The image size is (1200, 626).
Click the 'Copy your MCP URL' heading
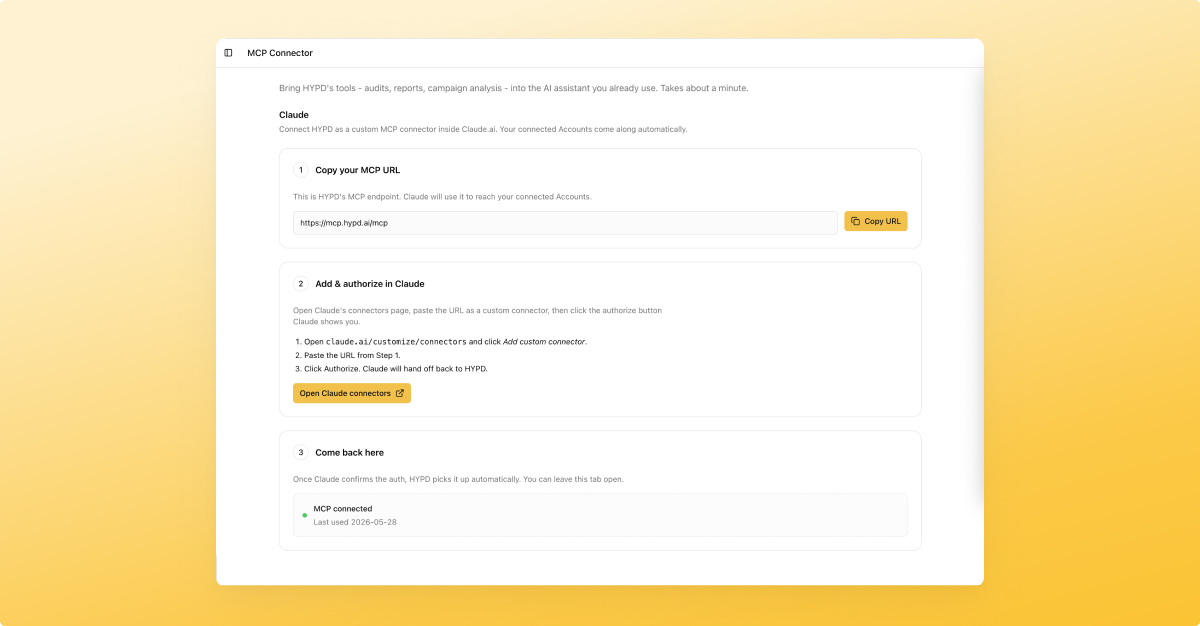tap(358, 170)
